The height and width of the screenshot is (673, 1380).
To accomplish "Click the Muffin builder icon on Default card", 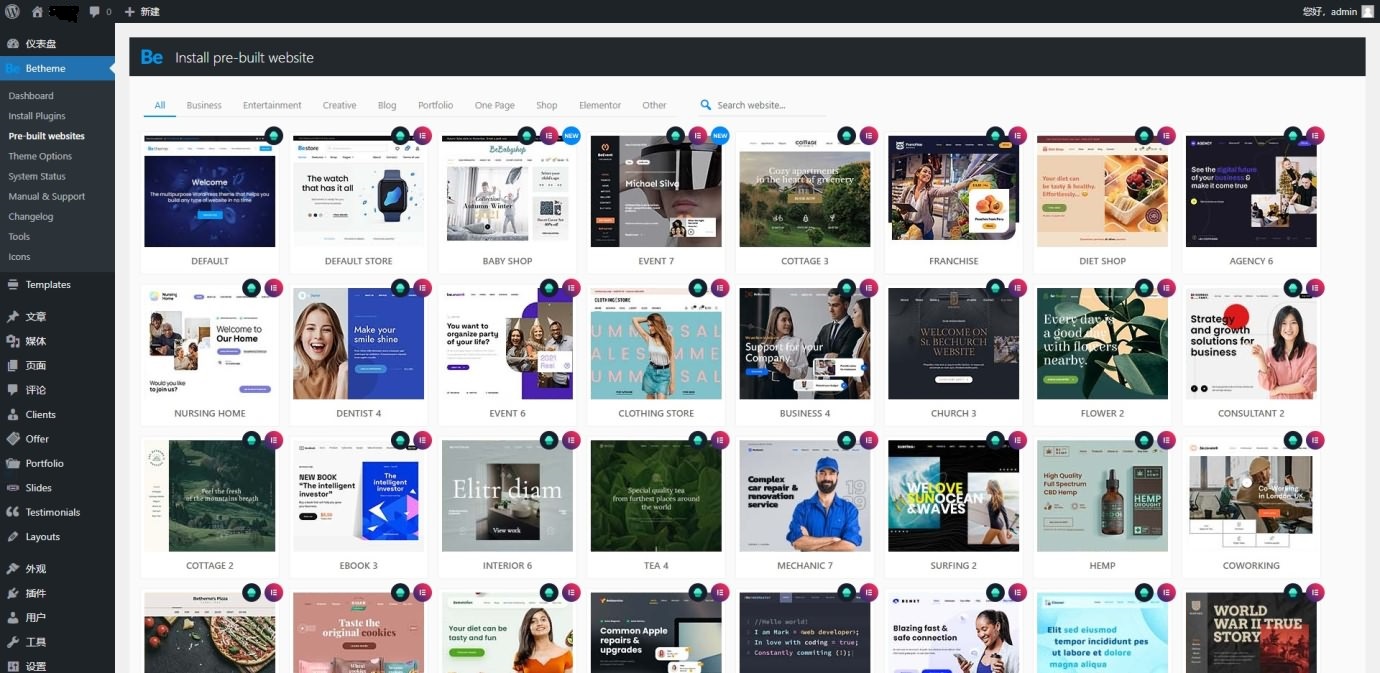I will click(273, 135).
